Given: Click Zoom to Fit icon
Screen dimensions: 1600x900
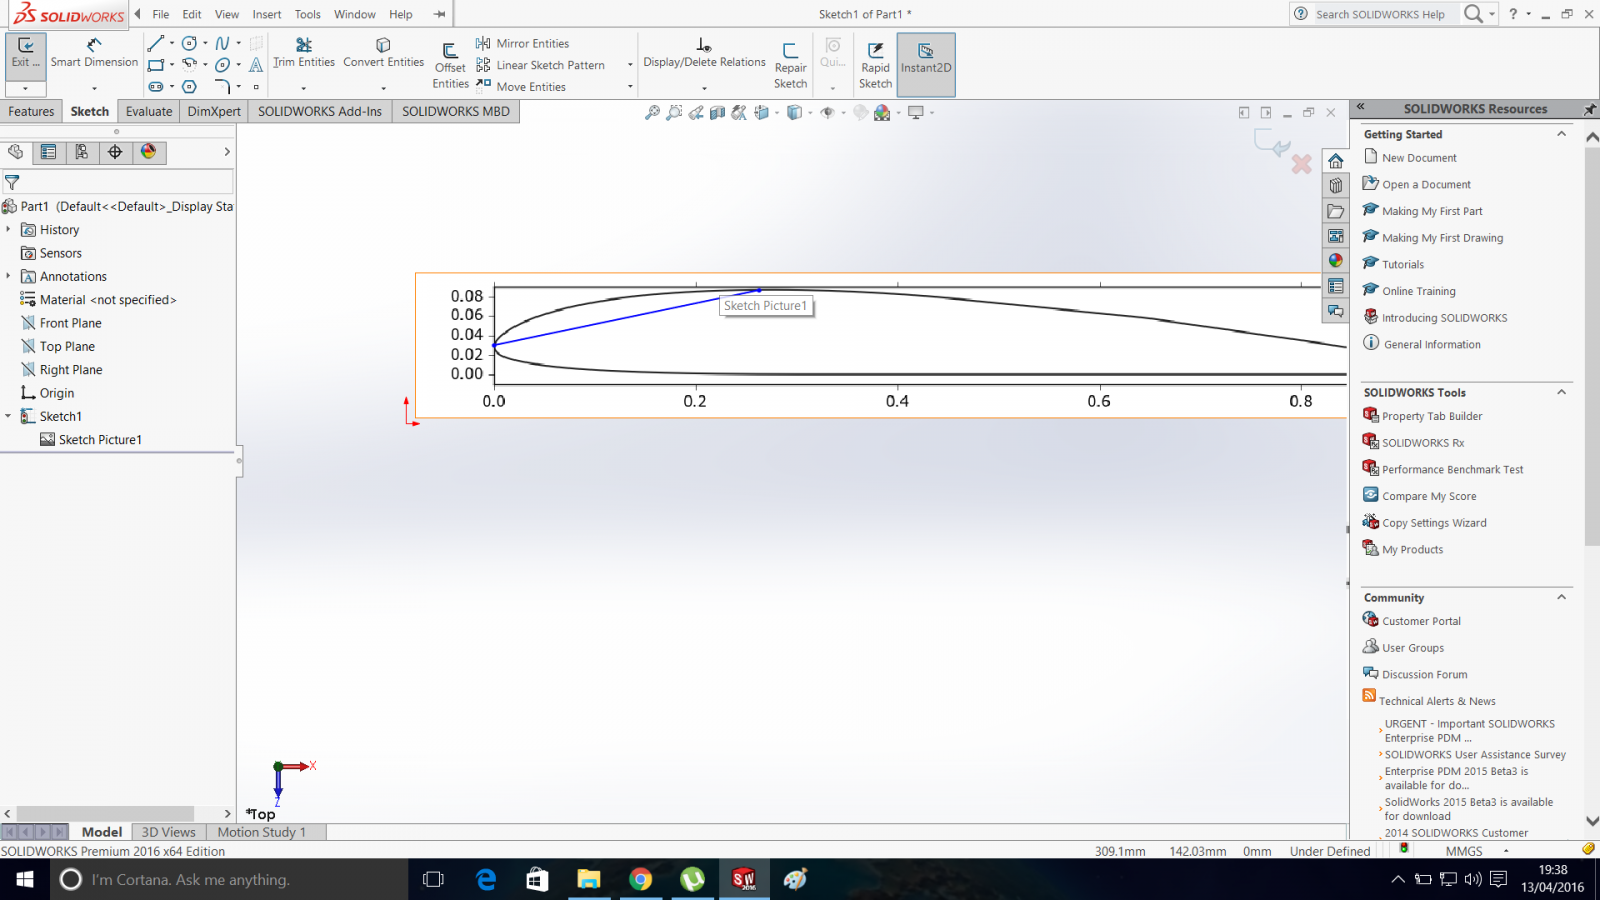Looking at the screenshot, I should 652,113.
